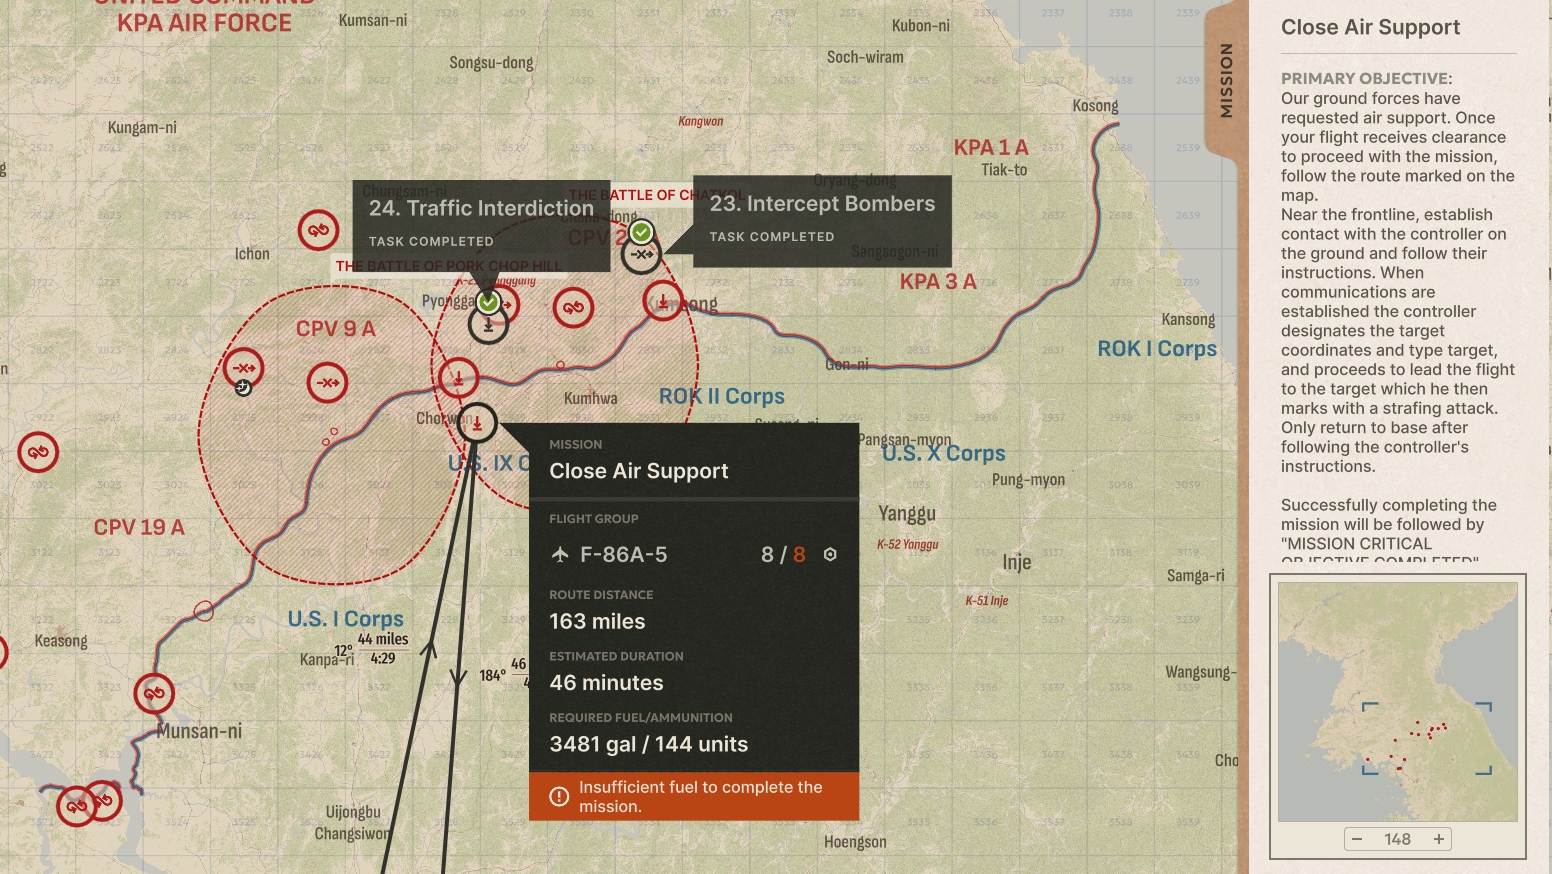1552x874 pixels.
Task: Select the red patrol-loop marker above Ichon
Action: tap(318, 230)
